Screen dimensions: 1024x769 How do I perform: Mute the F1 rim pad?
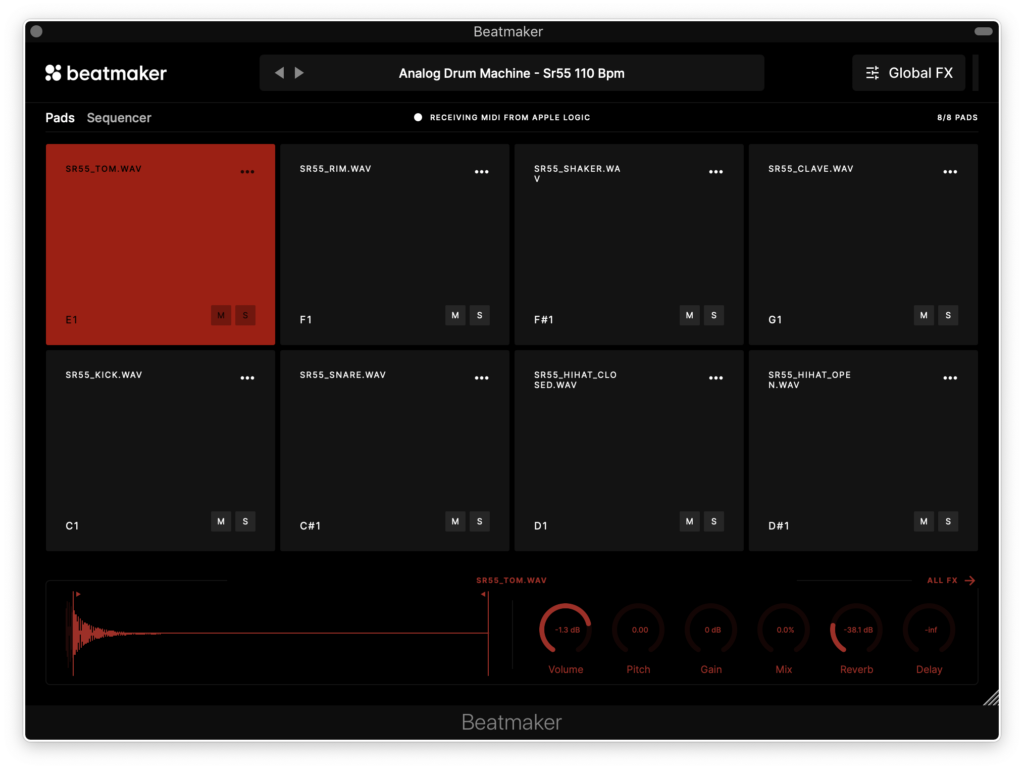coord(455,315)
